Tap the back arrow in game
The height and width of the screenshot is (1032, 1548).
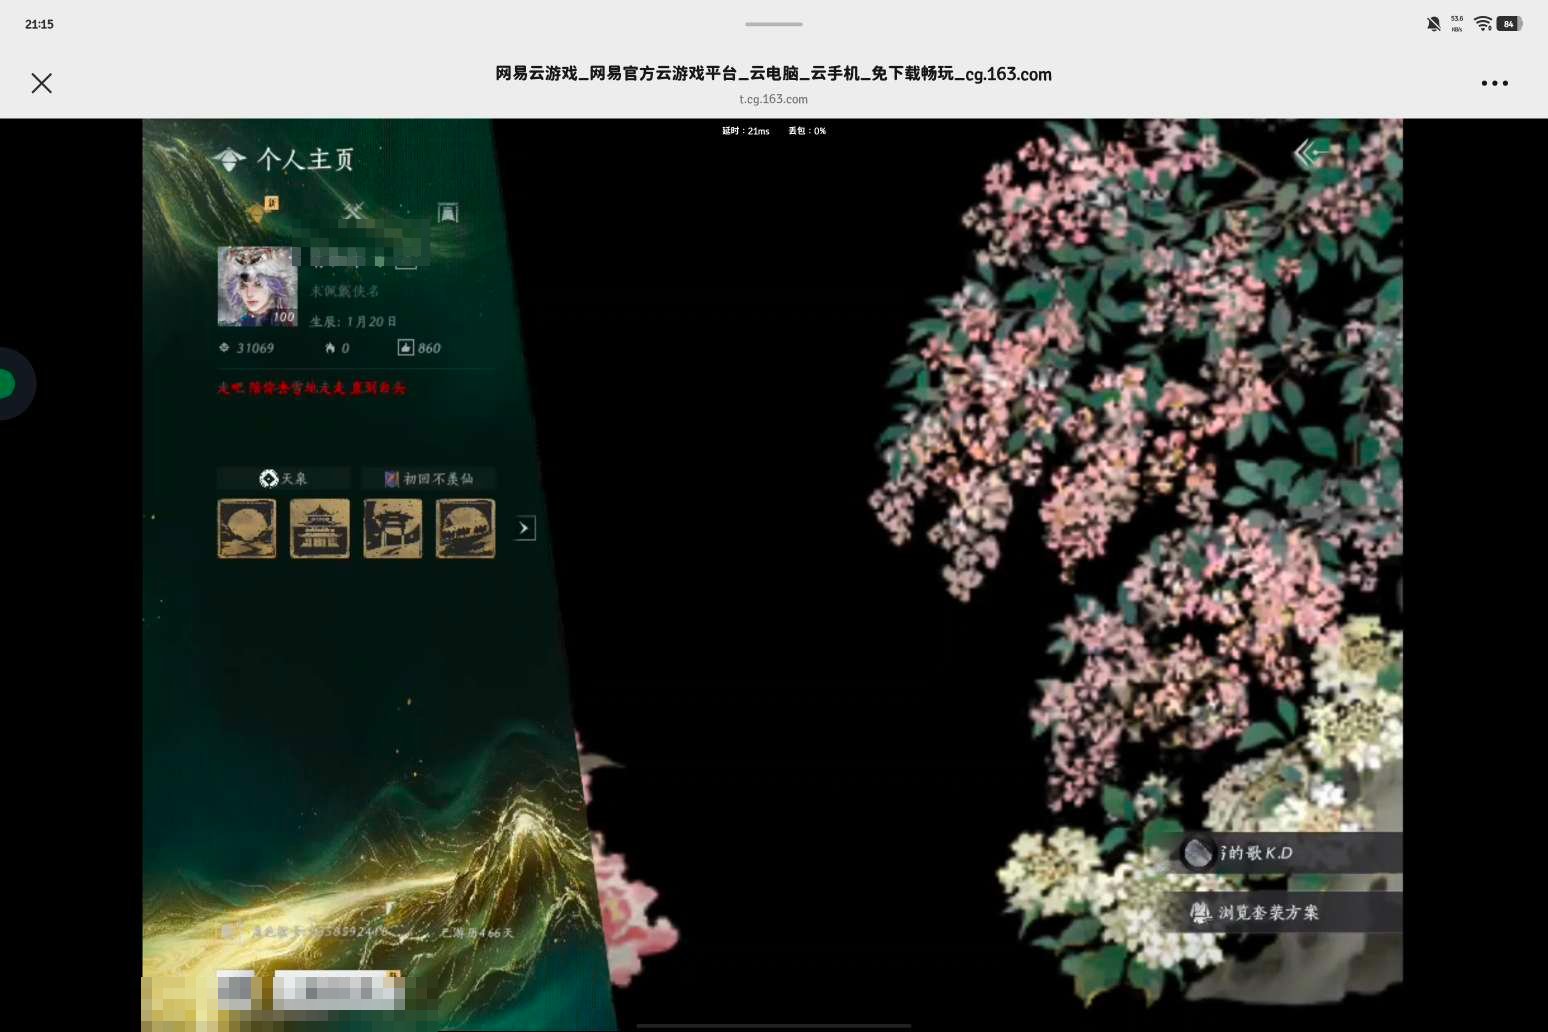[1311, 153]
